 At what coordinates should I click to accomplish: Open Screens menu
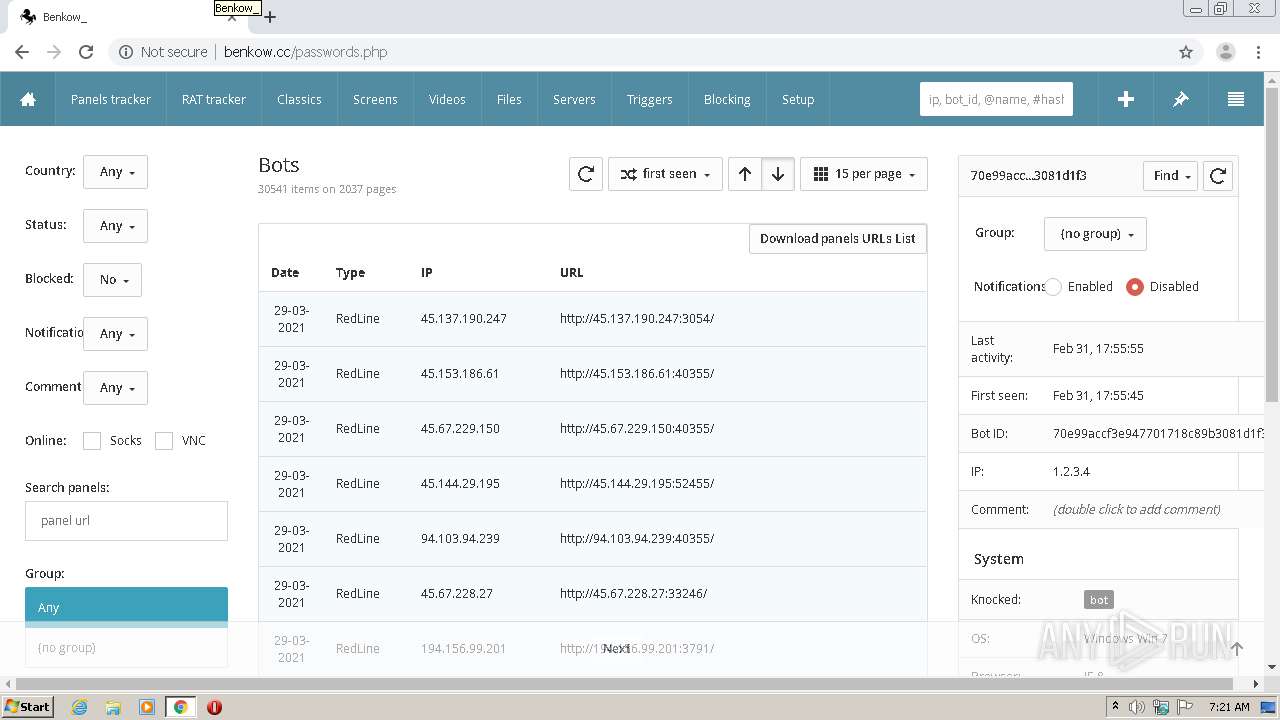point(375,99)
